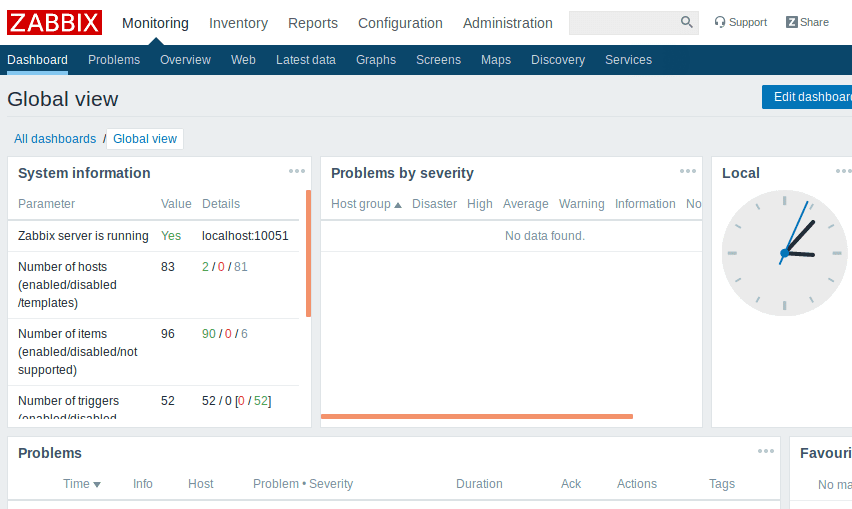Open the Administration menu
The image size is (852, 509).
[x=507, y=23]
